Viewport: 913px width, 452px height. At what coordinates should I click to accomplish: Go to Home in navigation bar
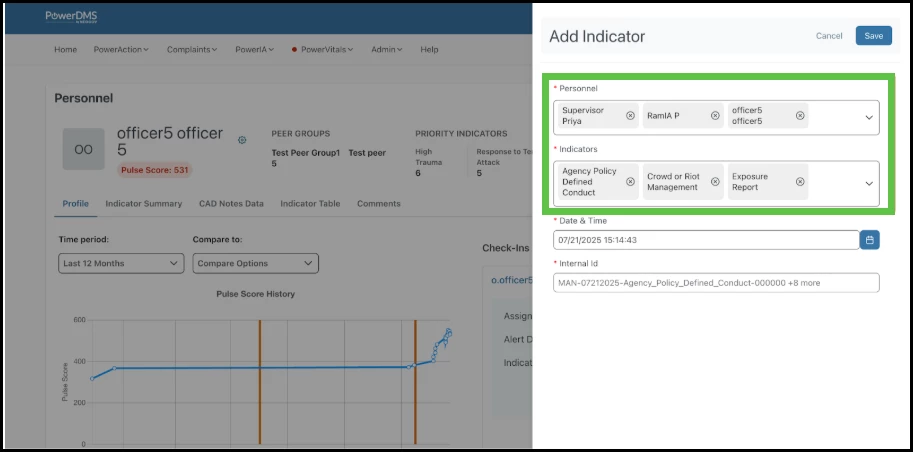tap(66, 50)
